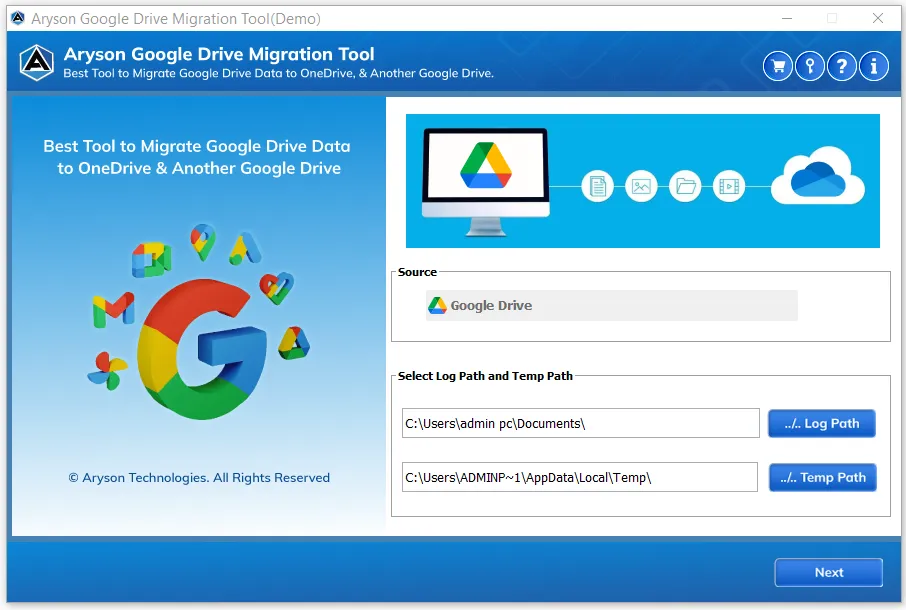Minimize the application window
This screenshot has height=610, width=906.
787,18
